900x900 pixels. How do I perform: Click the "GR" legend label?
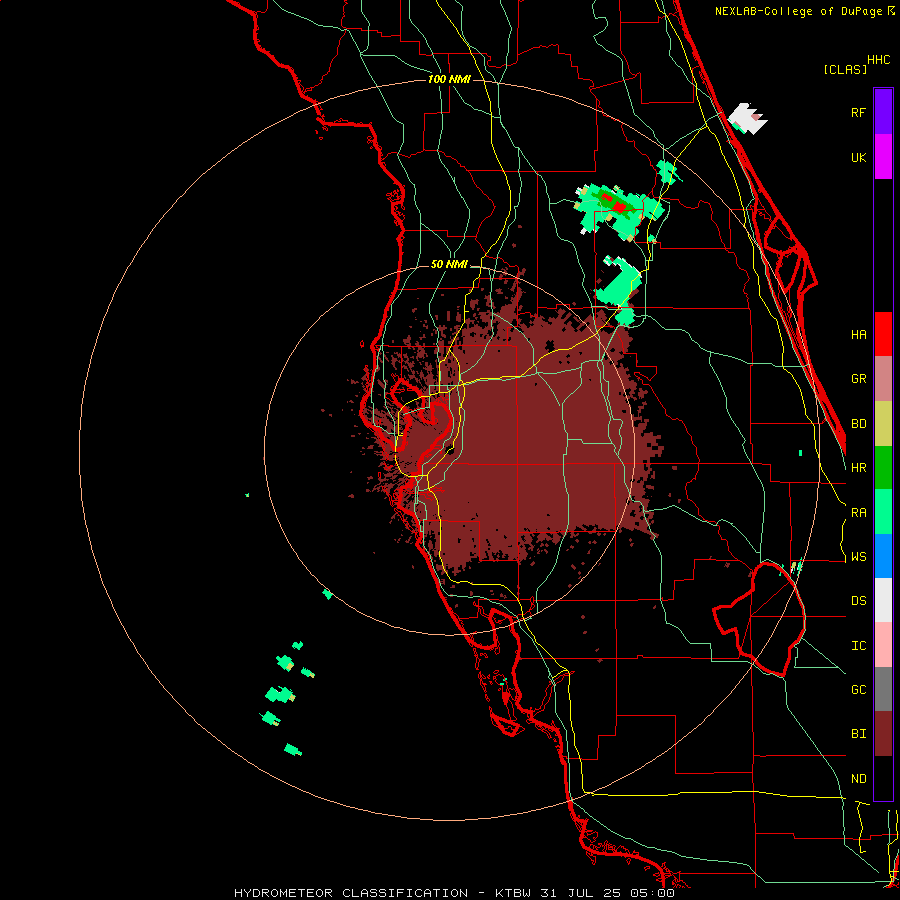tap(859, 379)
